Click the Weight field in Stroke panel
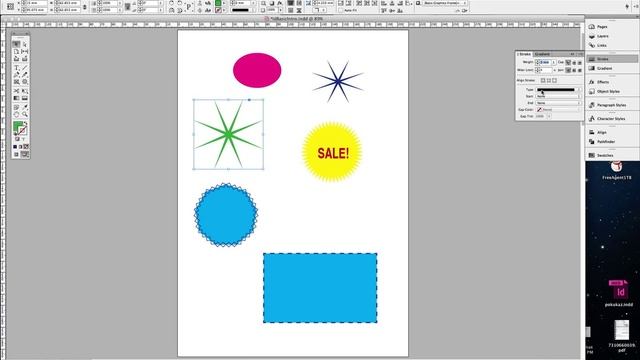Viewport: 640px width, 360px height. pos(545,62)
